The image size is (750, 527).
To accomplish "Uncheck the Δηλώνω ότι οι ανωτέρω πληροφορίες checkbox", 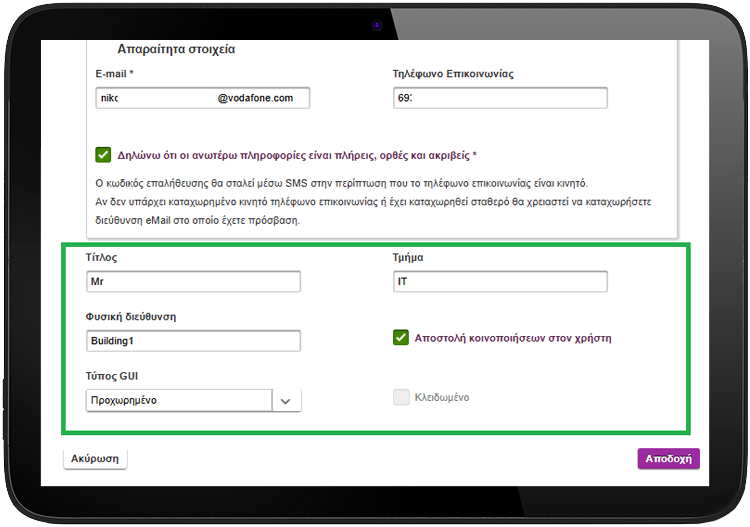I will click(x=103, y=155).
